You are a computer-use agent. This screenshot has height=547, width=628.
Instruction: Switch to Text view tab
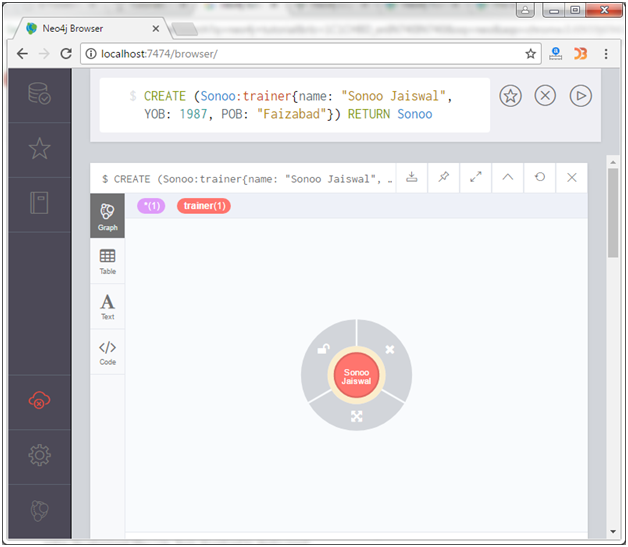point(107,306)
